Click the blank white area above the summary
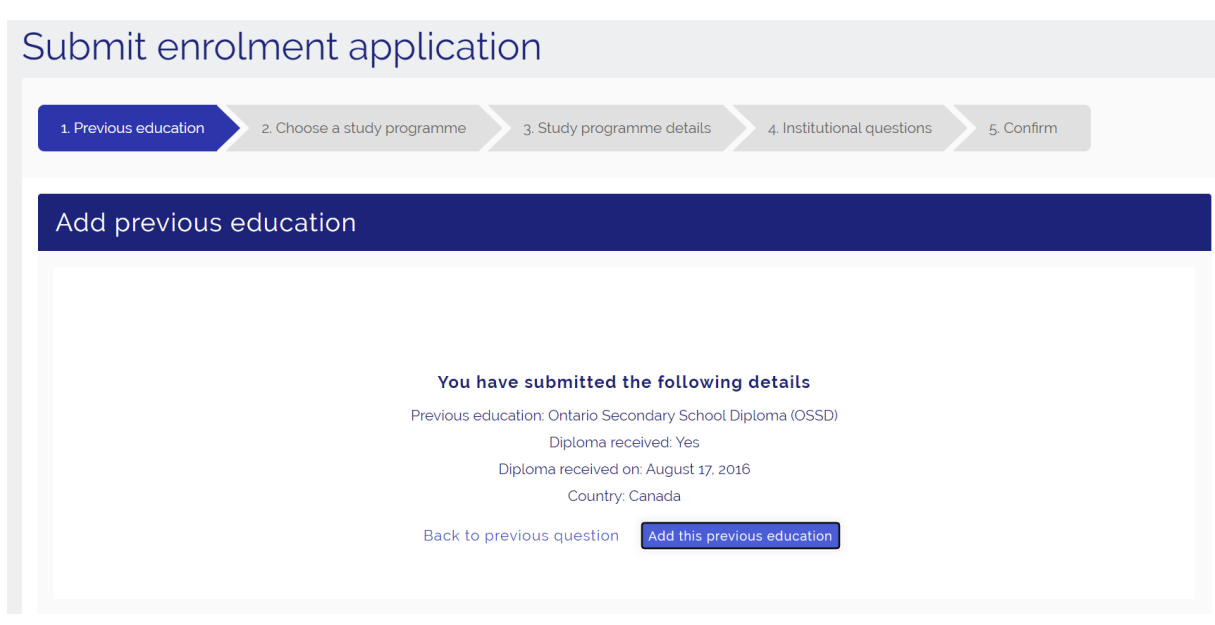 (x=624, y=315)
